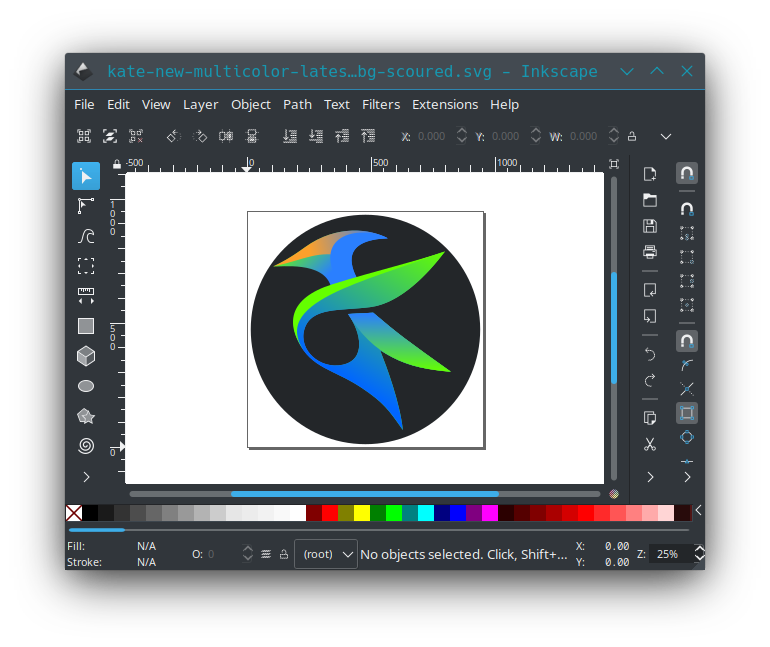Click the zoom percentage field

coord(670,554)
